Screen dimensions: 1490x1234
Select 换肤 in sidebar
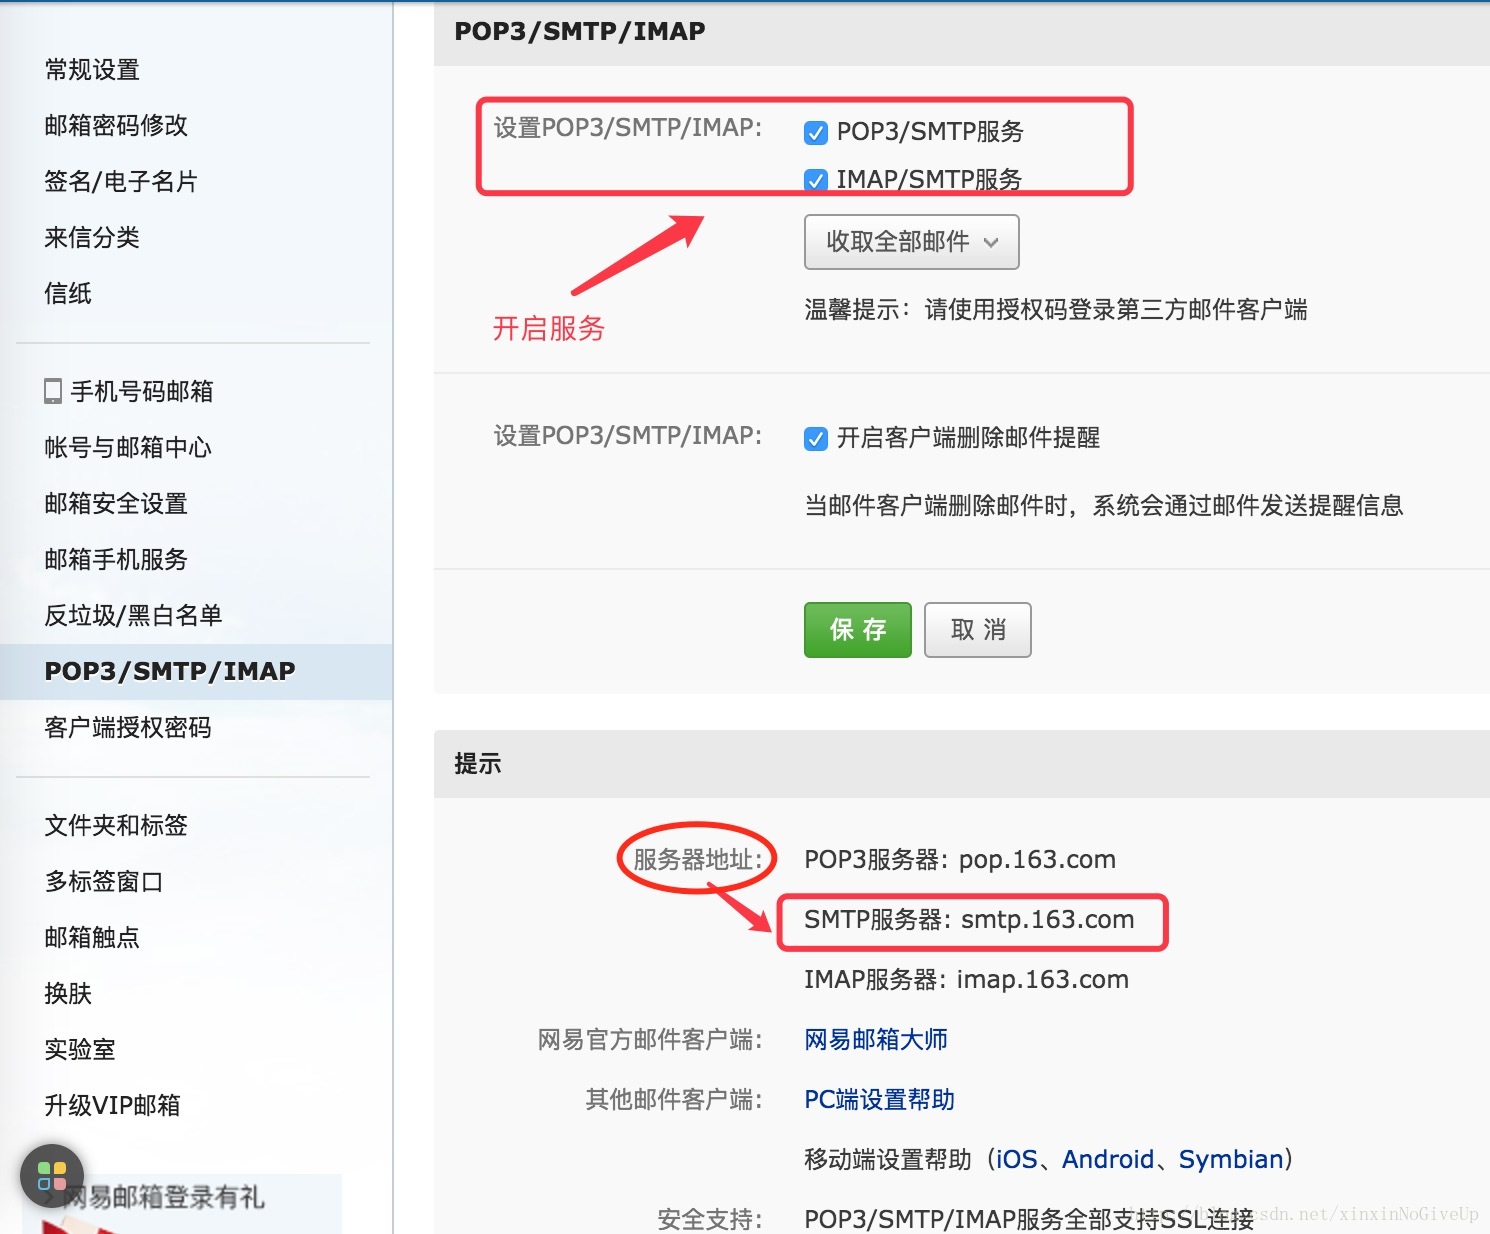68,994
